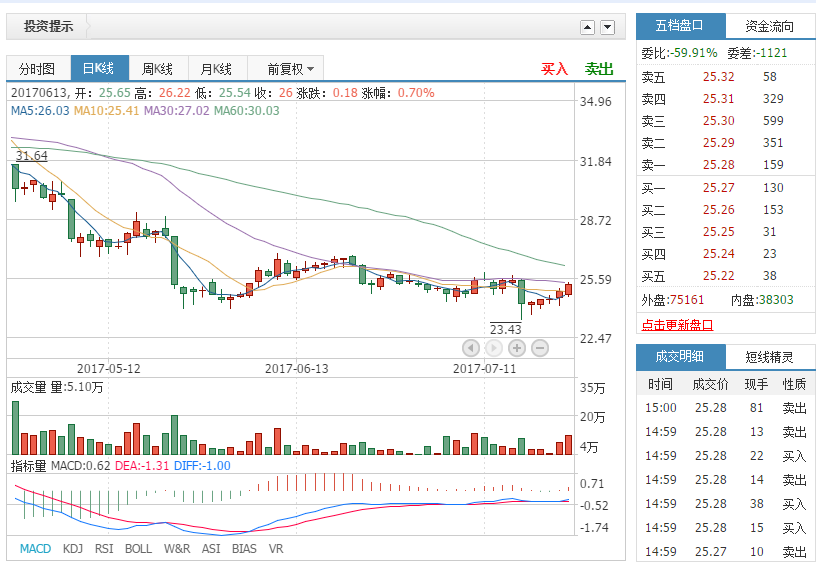Switch the indicator to KDJ
Image resolution: width=823 pixels, height=578 pixels.
click(72, 549)
